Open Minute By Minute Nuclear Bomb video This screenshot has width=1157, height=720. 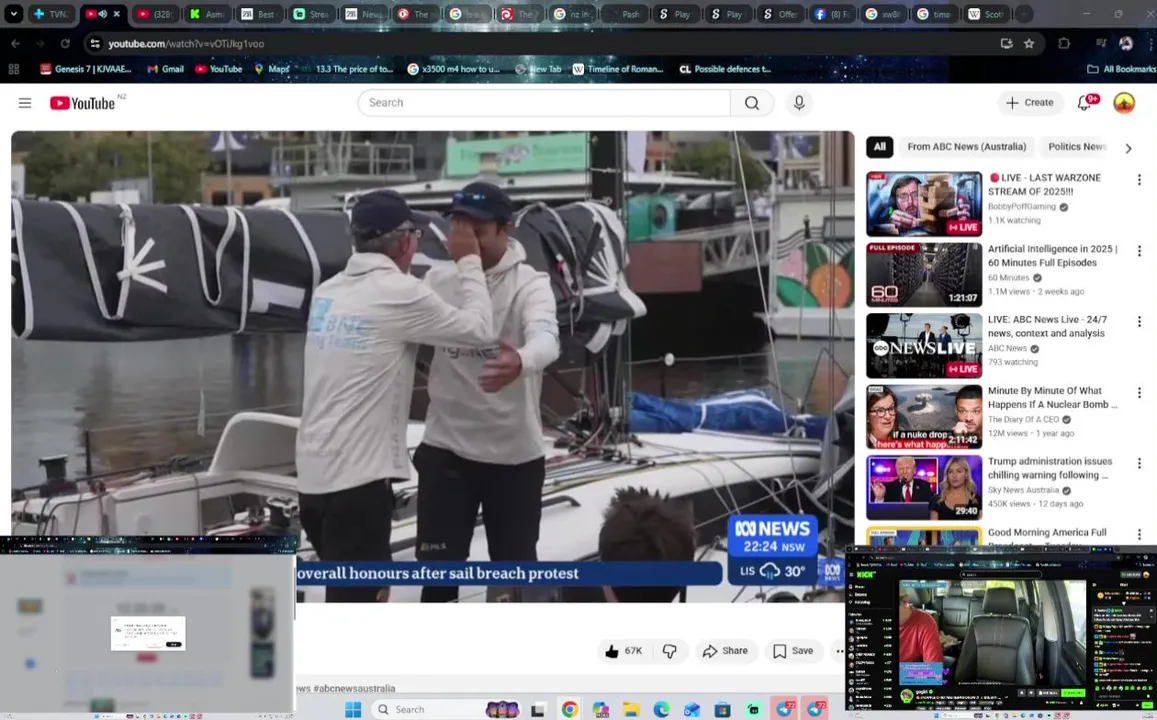point(924,417)
